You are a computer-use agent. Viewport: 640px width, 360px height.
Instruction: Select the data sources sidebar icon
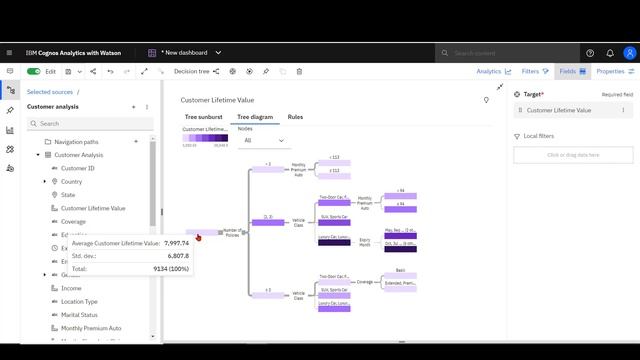coord(11,90)
